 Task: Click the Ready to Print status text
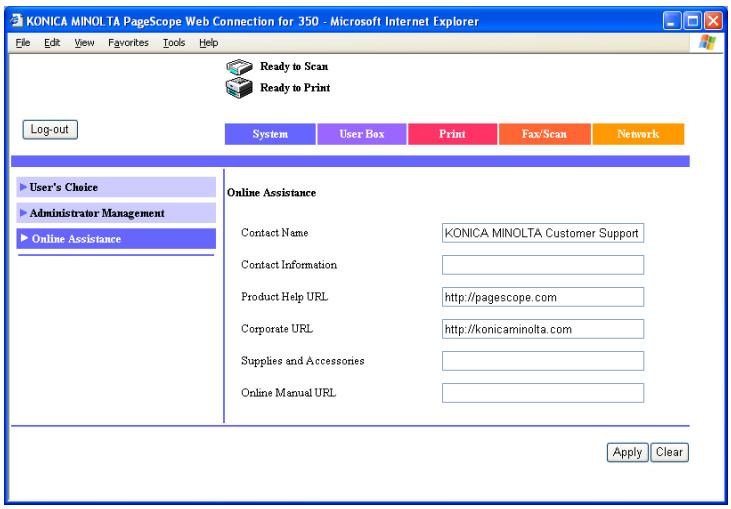(x=295, y=88)
